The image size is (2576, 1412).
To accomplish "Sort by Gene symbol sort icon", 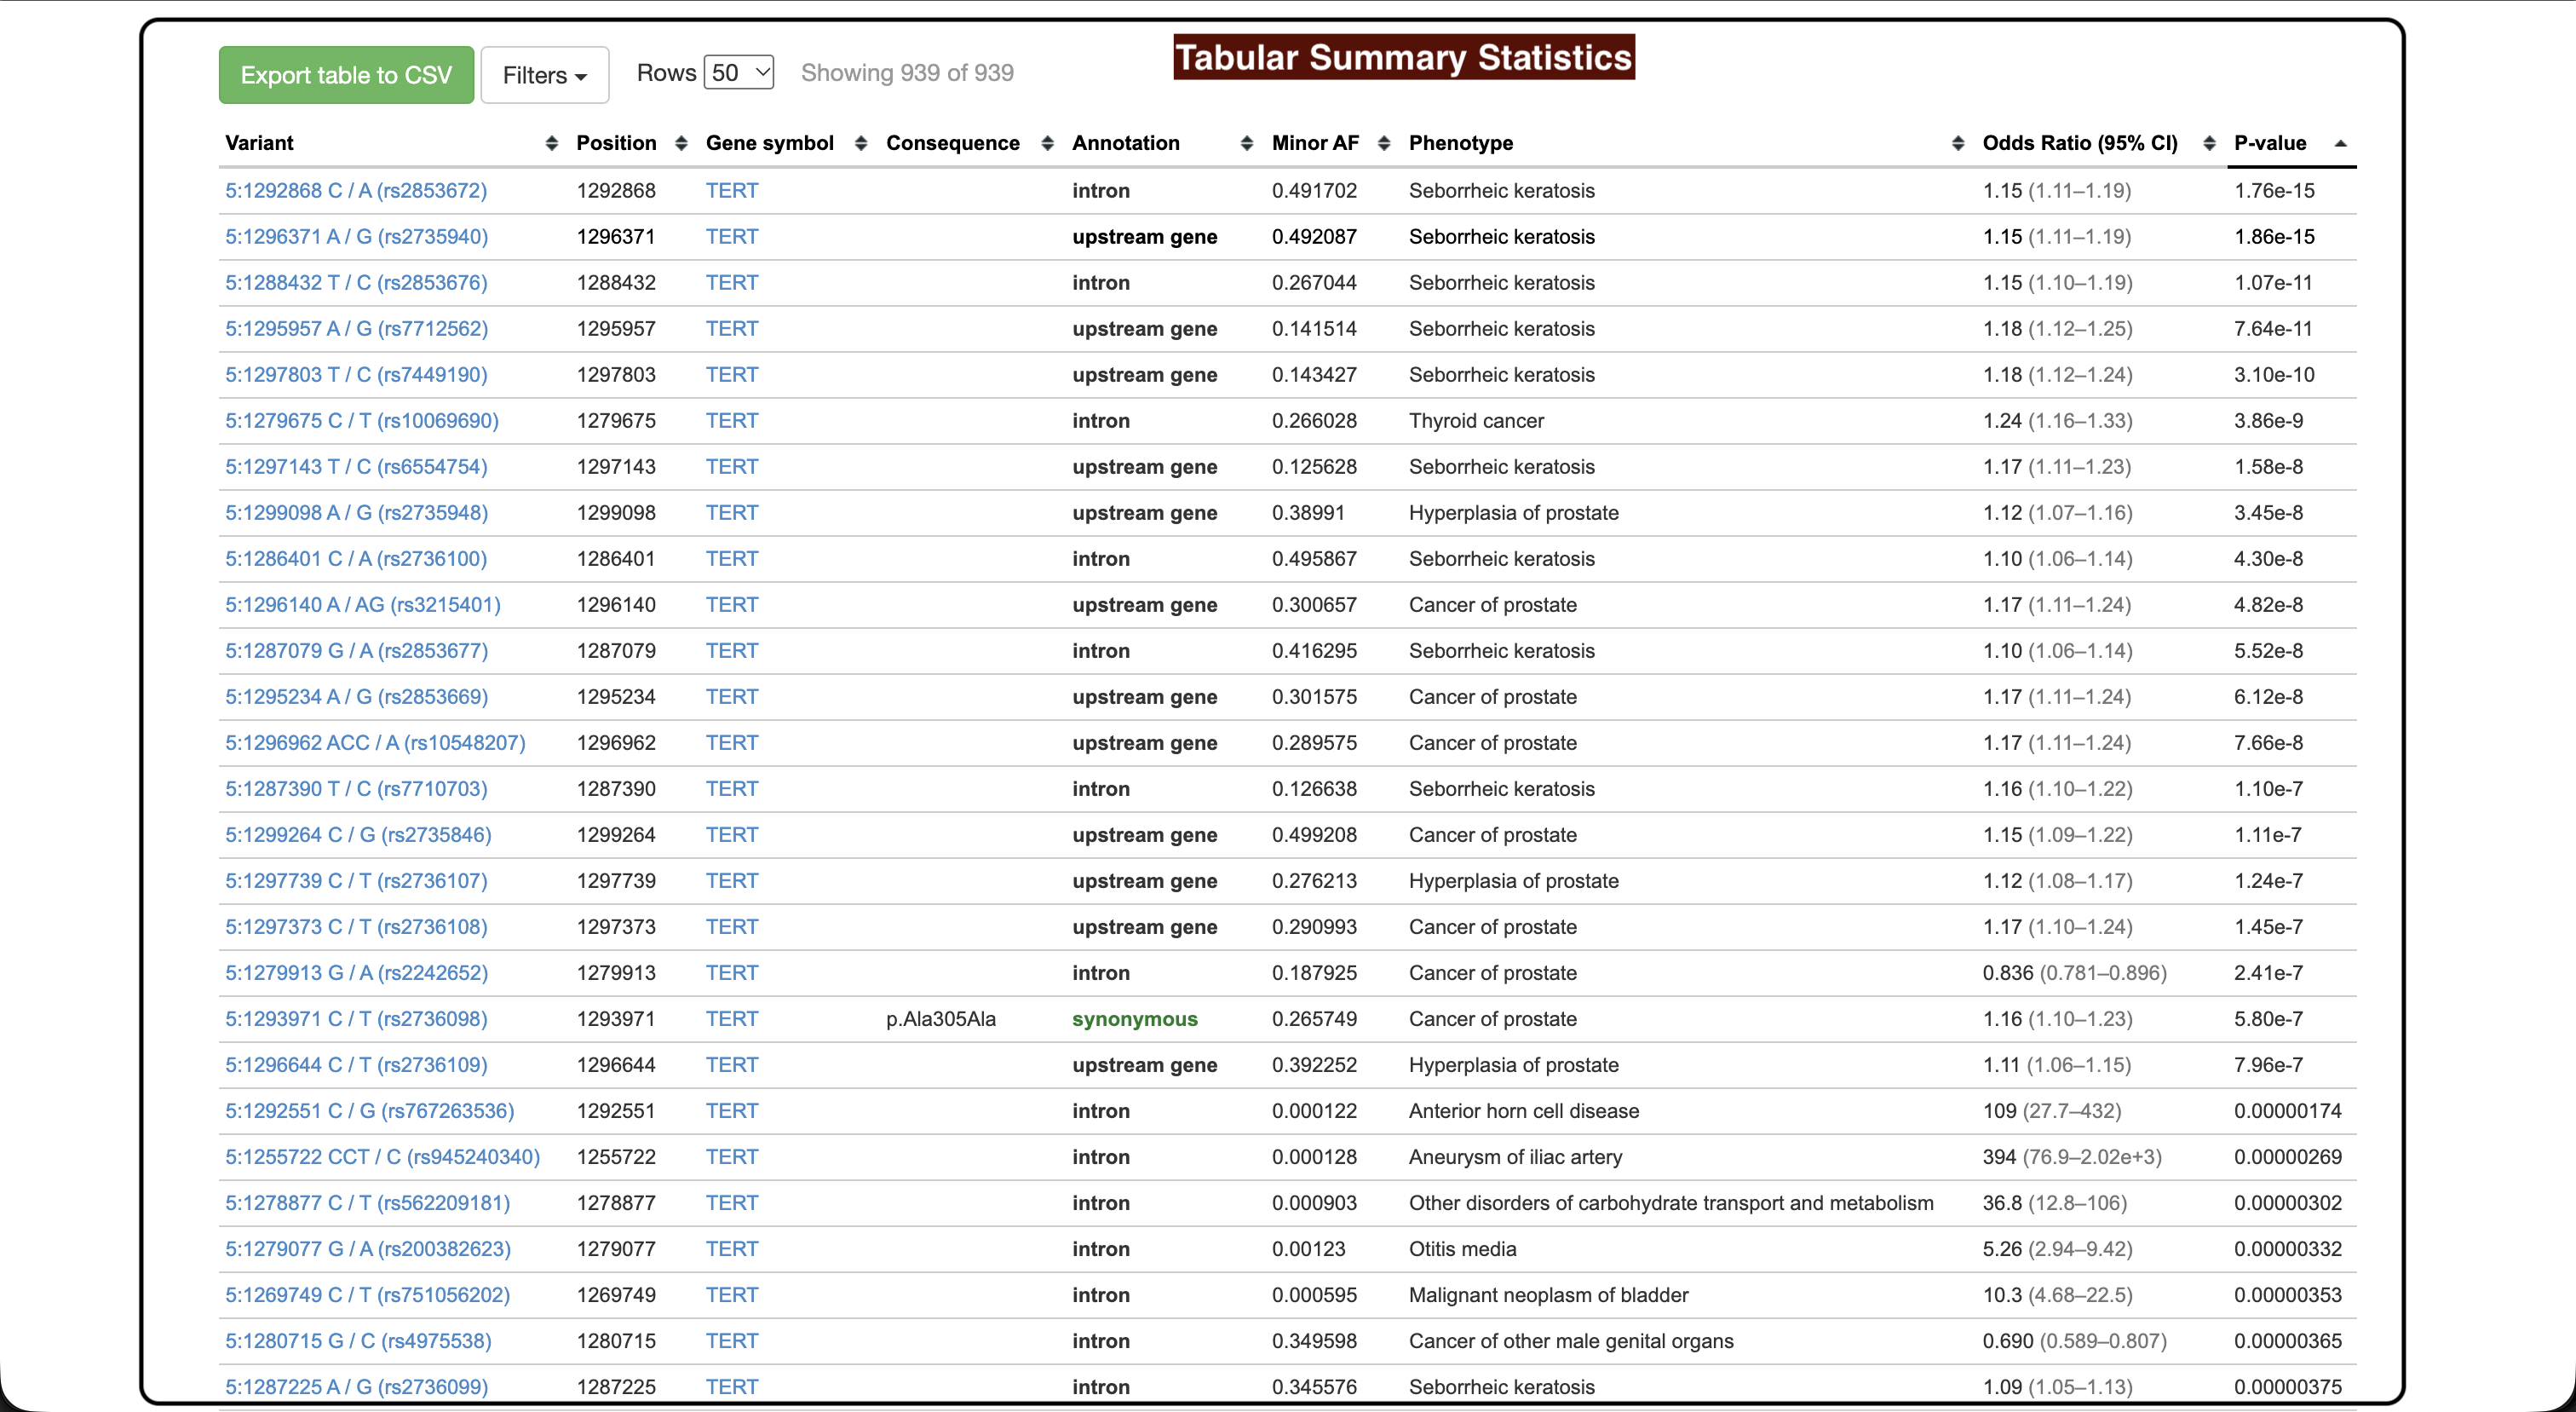I will click(x=861, y=144).
